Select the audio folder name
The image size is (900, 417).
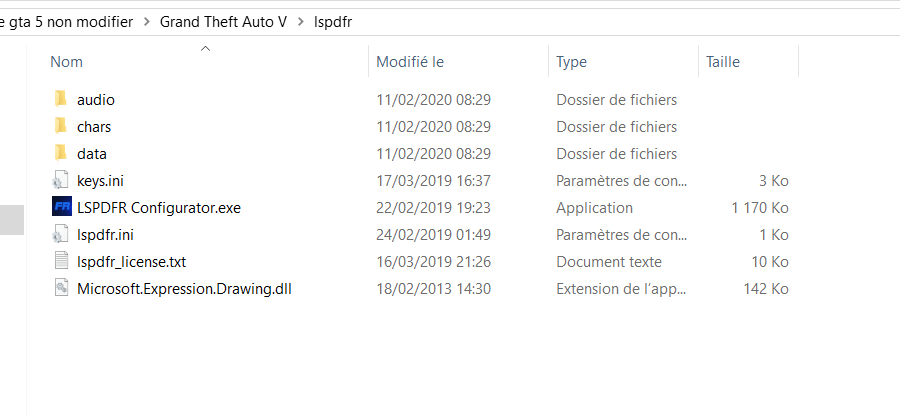(x=96, y=99)
